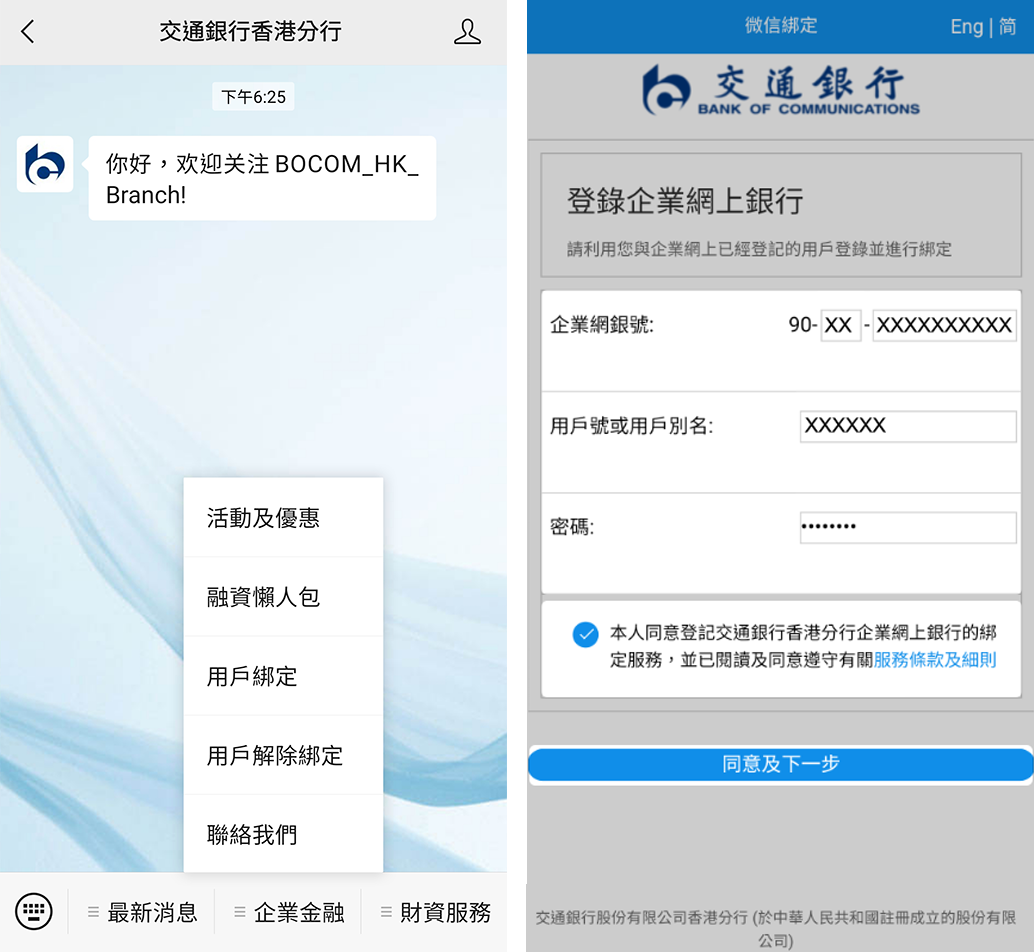Switch language to 简 (Simplified Chinese)
Image resolution: width=1034 pixels, height=952 pixels.
coord(1007,26)
